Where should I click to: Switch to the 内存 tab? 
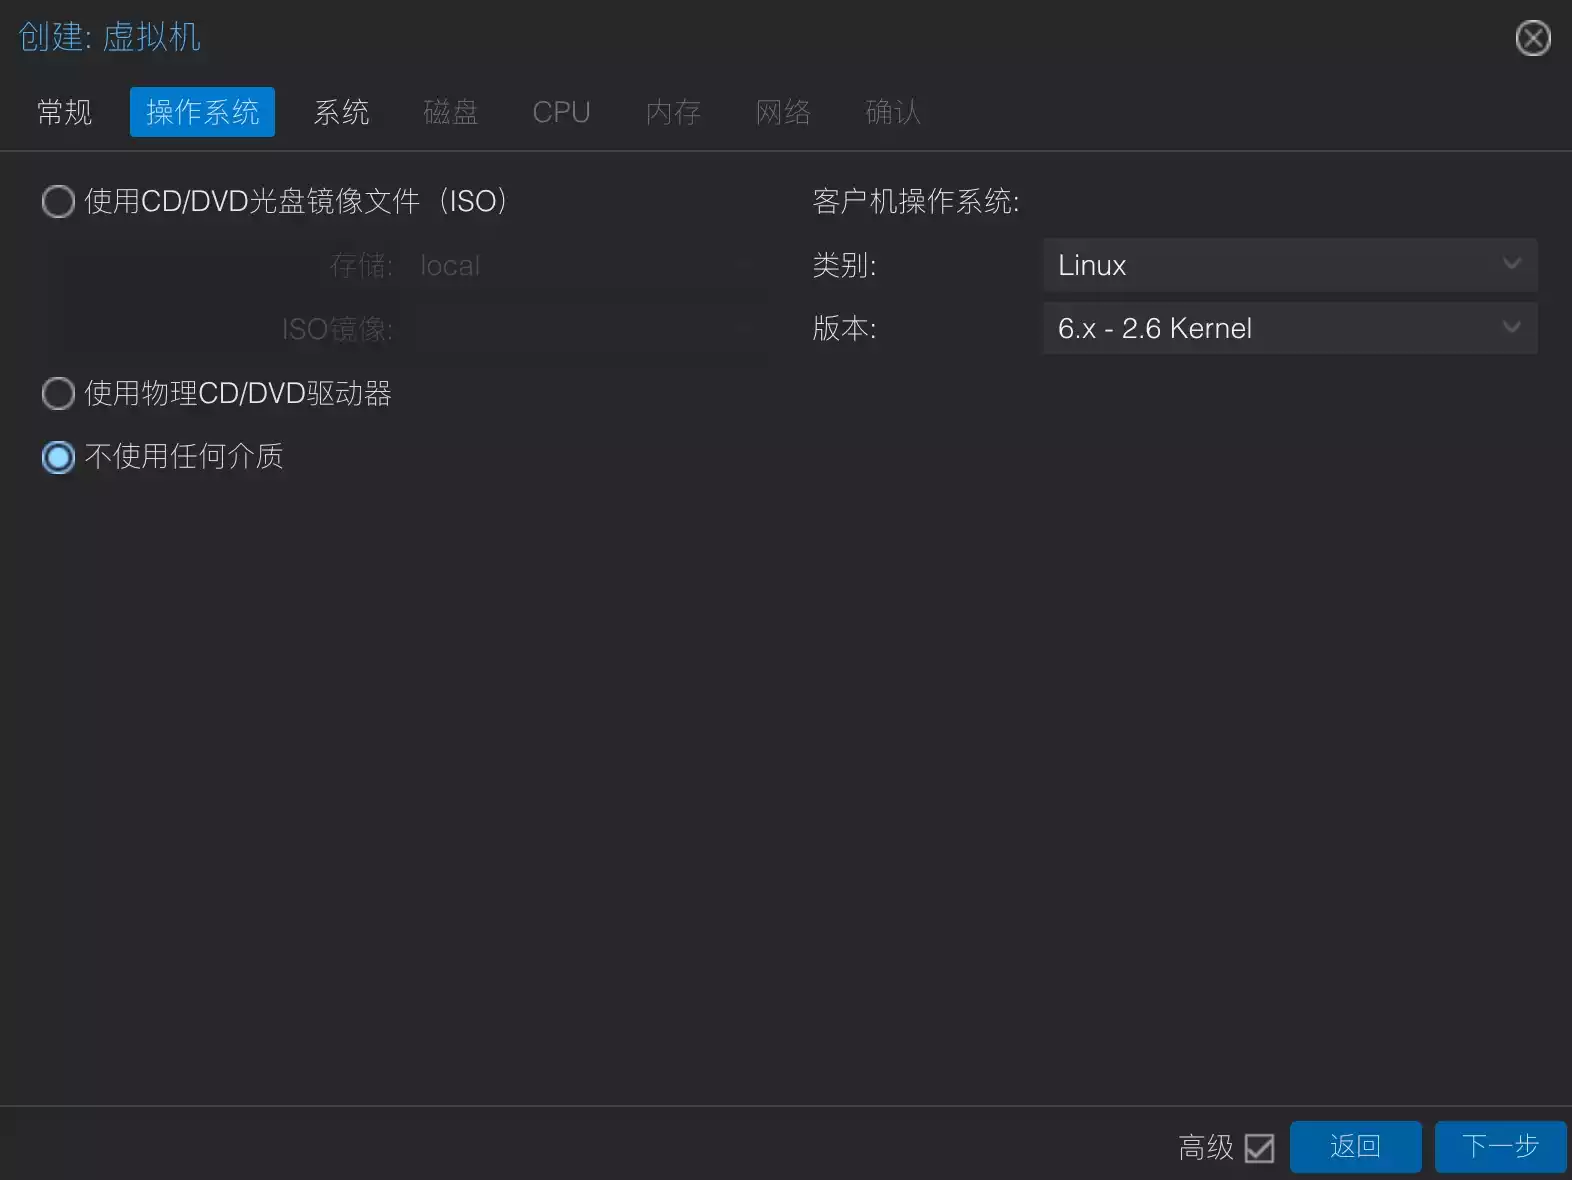673,112
